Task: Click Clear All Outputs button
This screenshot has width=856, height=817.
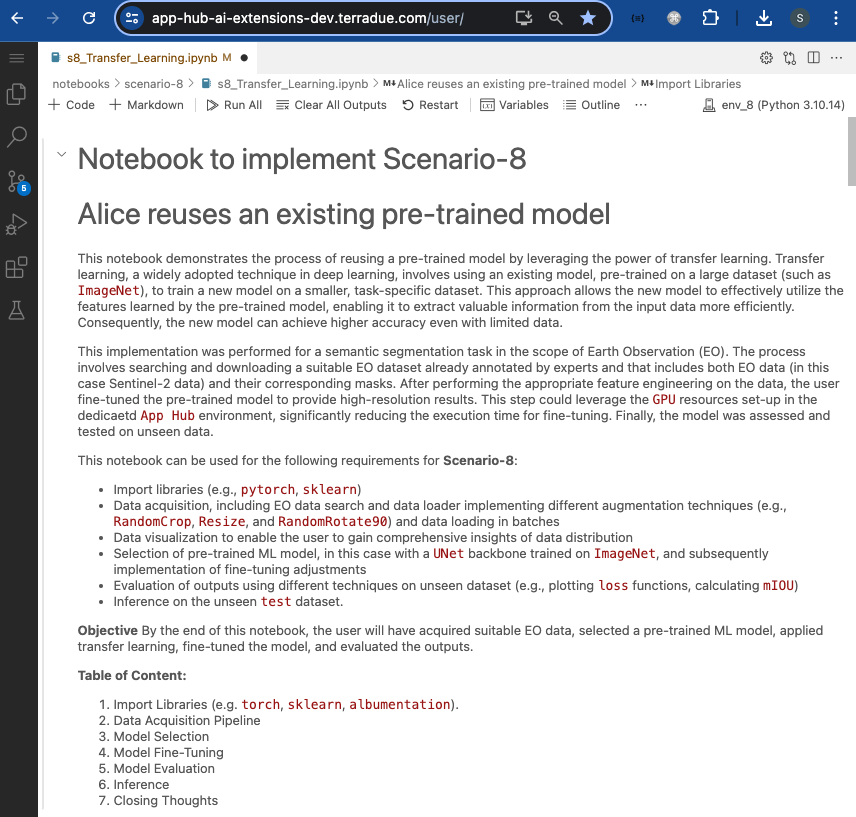Action: coord(331,105)
